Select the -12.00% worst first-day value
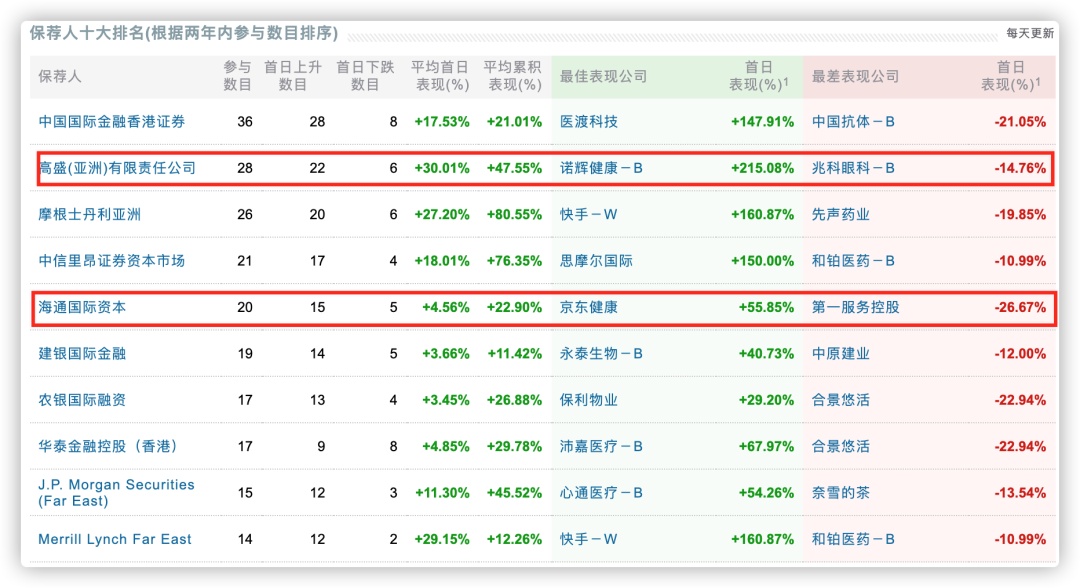The height and width of the screenshot is (588, 1080). click(1020, 354)
